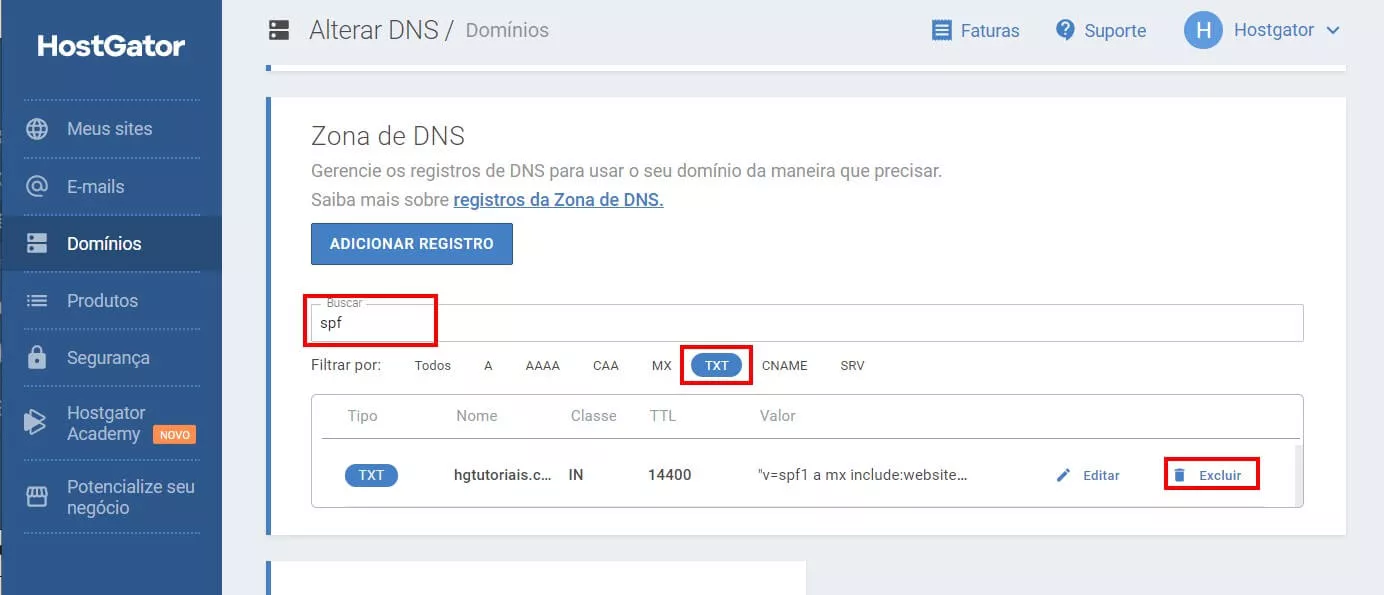The width and height of the screenshot is (1384, 595).
Task: Click the server icon beside Domínios in sidebar
Action: click(37, 243)
